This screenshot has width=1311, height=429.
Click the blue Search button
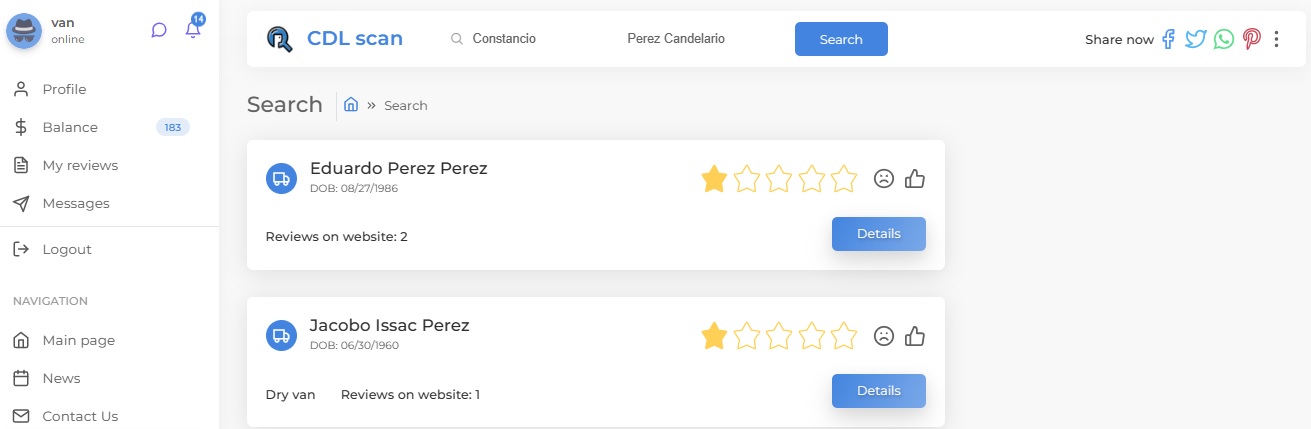(841, 39)
